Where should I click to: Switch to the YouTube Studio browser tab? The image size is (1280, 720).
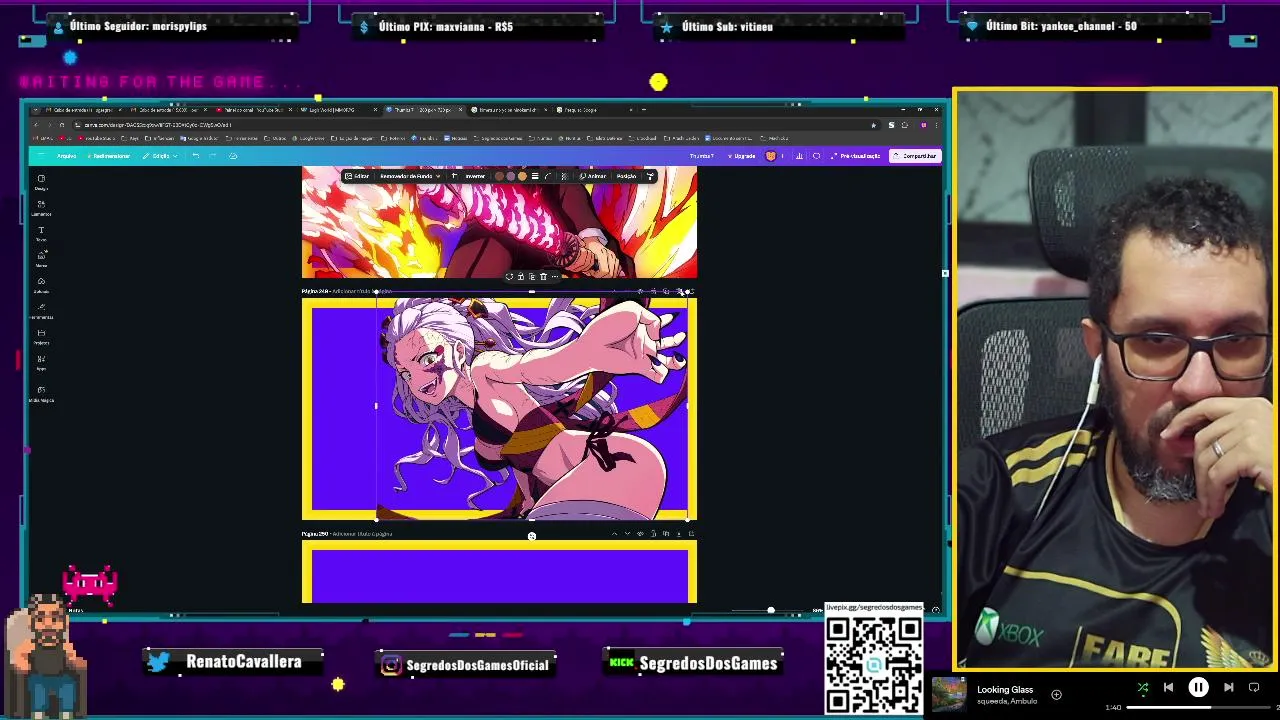[x=252, y=110]
